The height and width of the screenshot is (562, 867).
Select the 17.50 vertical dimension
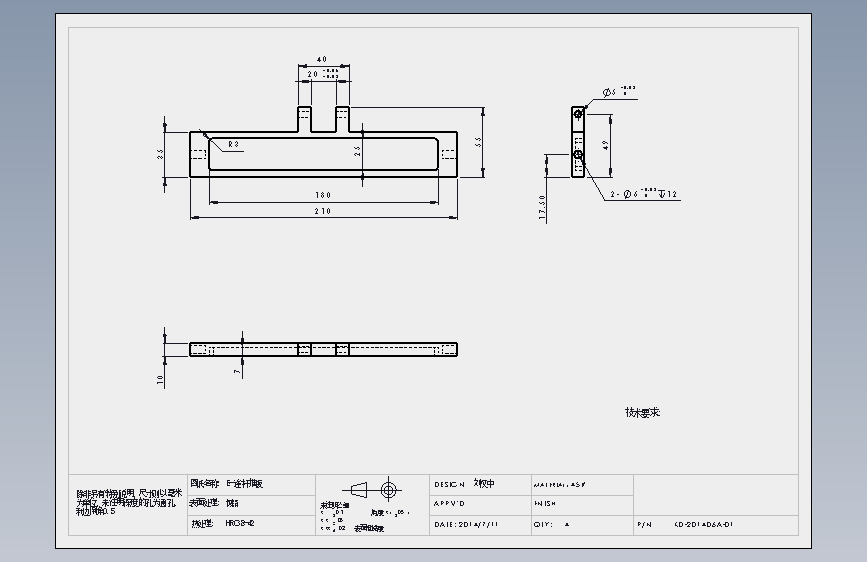(x=542, y=207)
